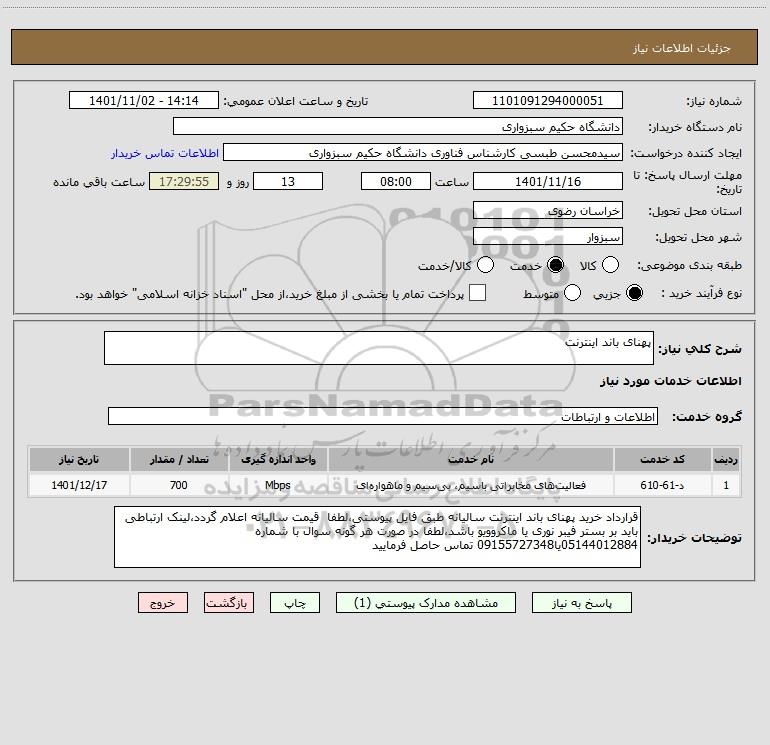This screenshot has height=745, width=770.
Task: Click the بازگشت back button
Action: pos(229,603)
